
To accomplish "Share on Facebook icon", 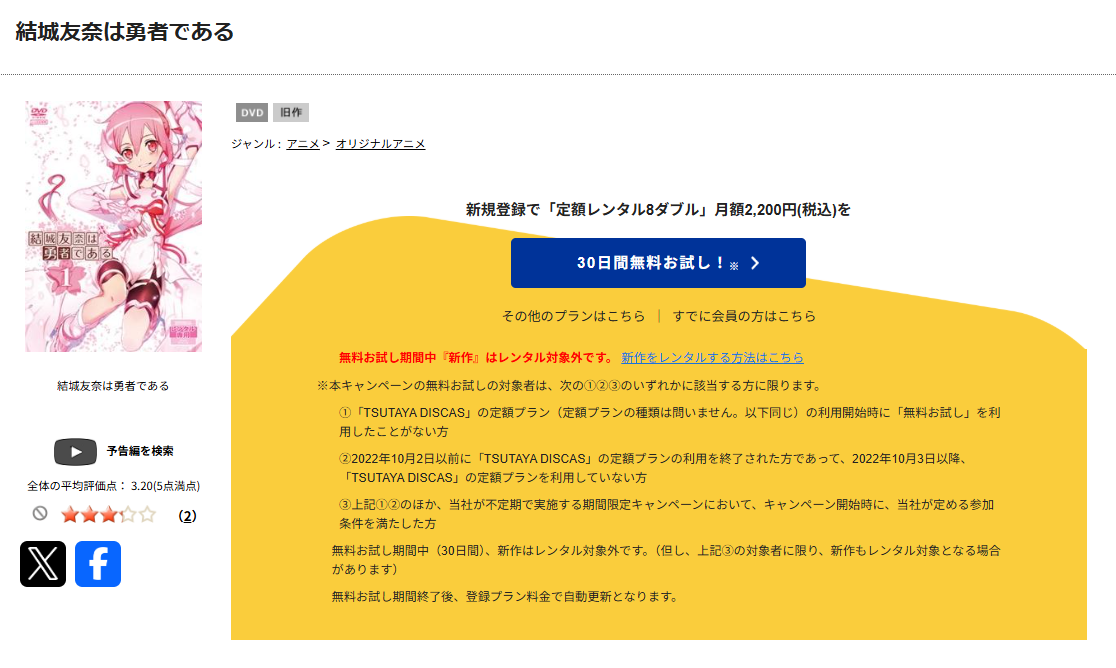I will click(x=98, y=564).
